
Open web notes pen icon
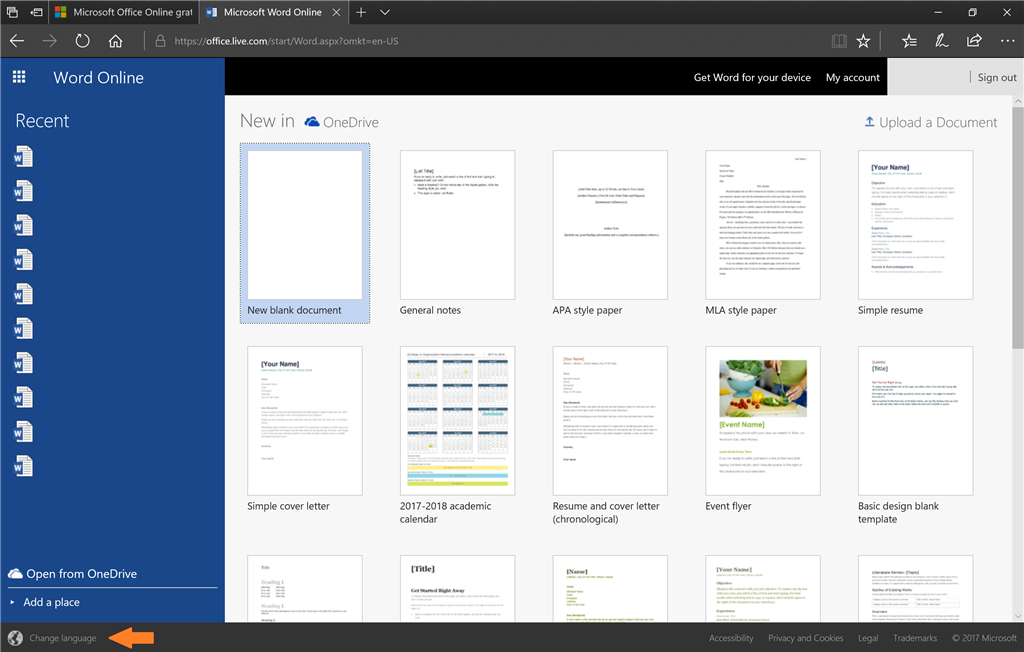tap(941, 41)
